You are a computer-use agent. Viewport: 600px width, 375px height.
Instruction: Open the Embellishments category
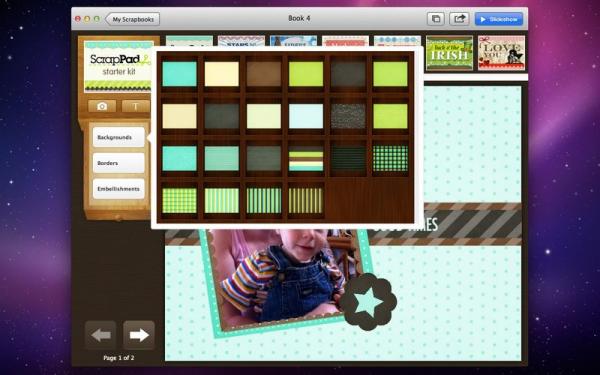point(119,189)
